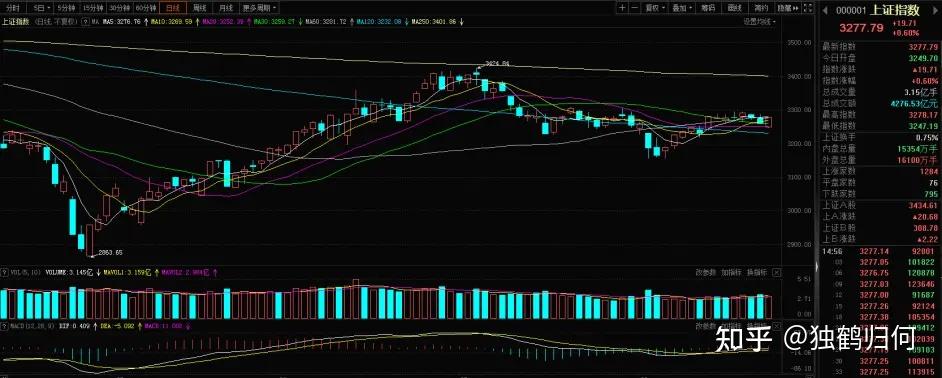Click the MA10 indicator value

[171, 21]
